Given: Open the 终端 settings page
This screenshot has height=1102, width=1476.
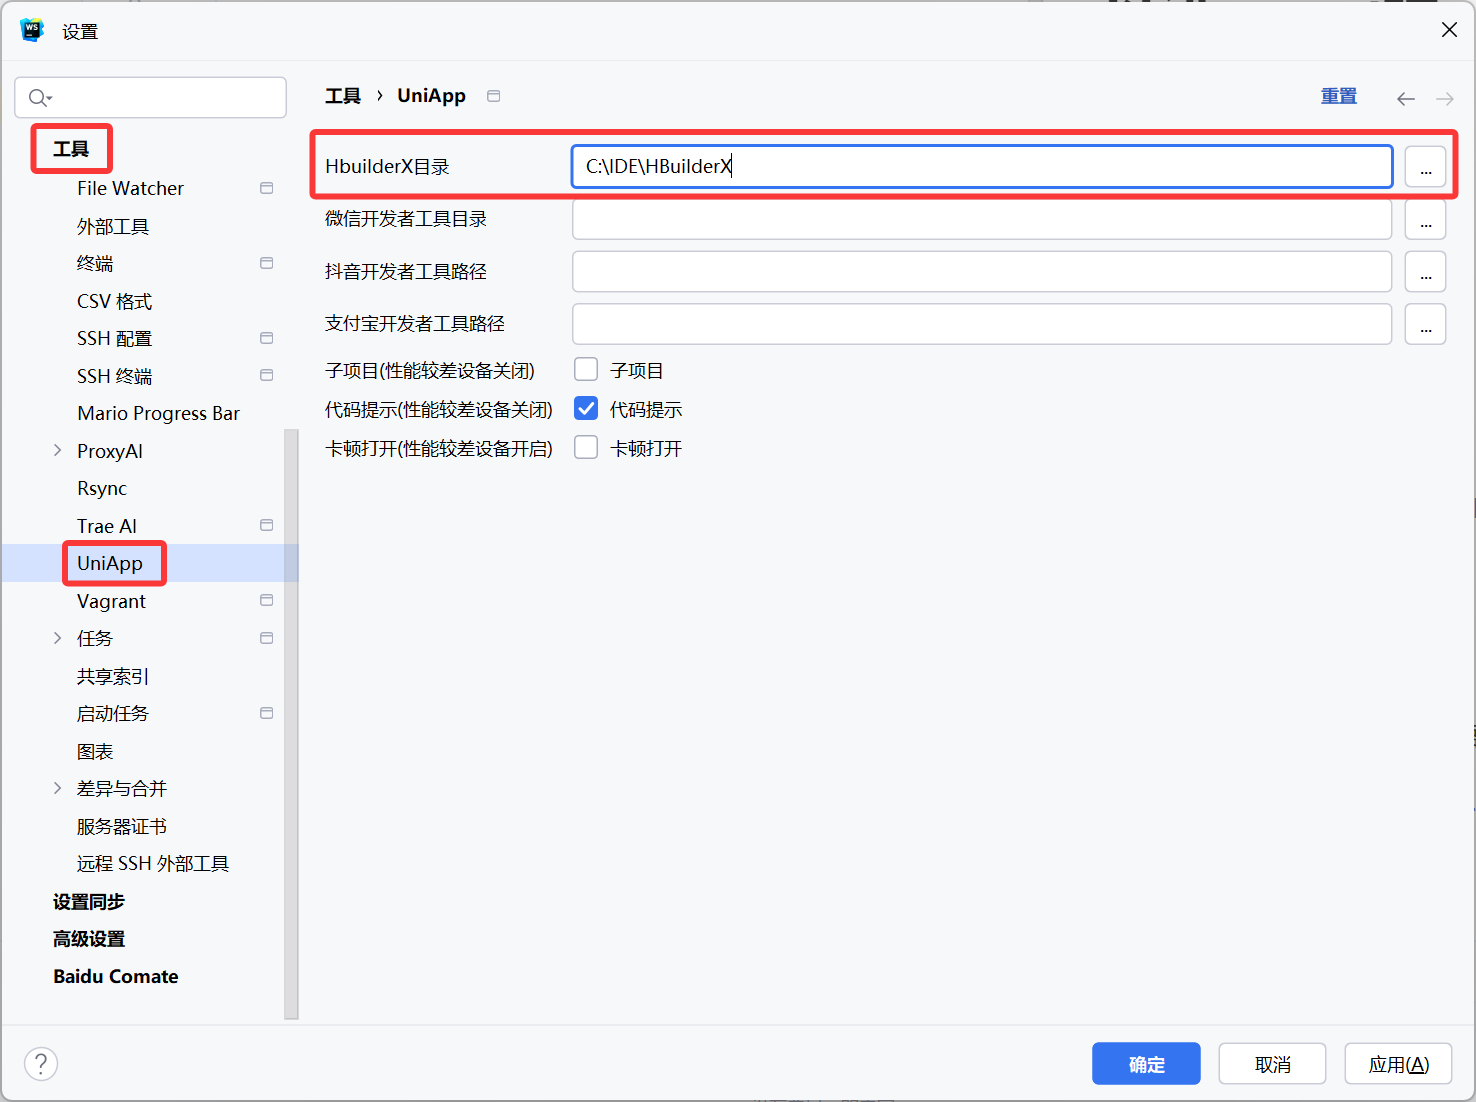Looking at the screenshot, I should (x=95, y=263).
